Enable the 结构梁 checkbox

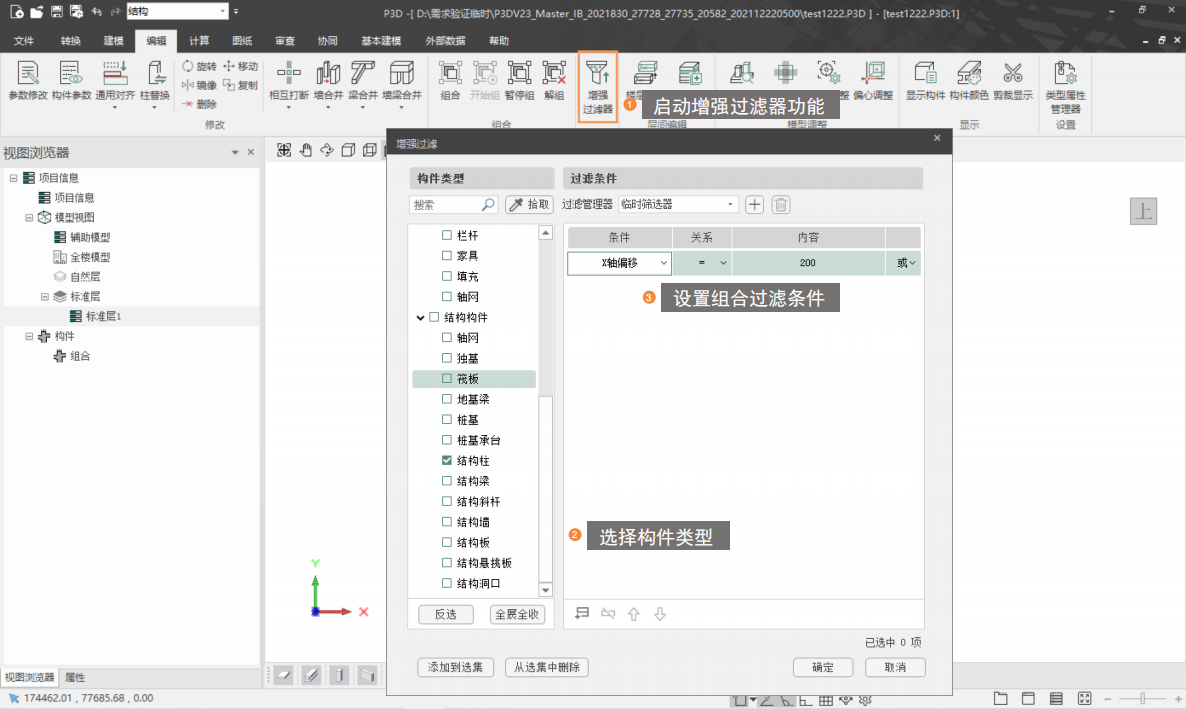(447, 481)
